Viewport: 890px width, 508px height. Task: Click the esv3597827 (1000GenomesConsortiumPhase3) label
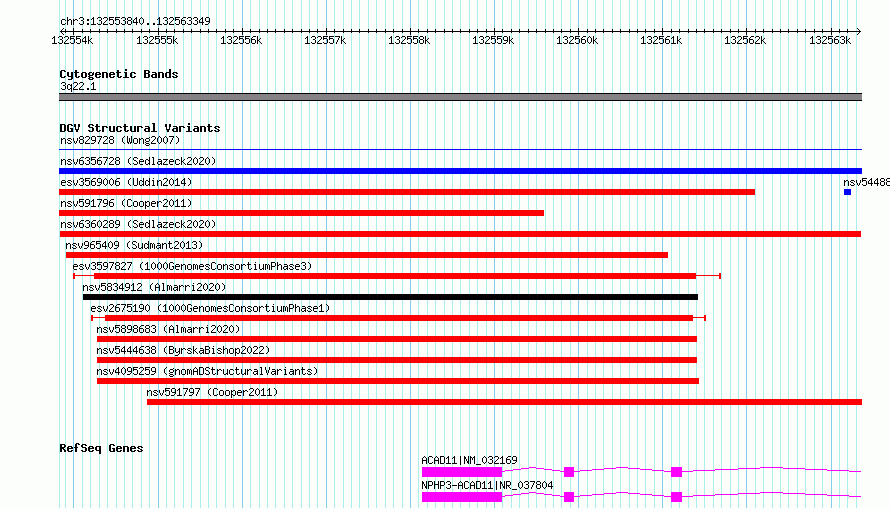point(192,266)
